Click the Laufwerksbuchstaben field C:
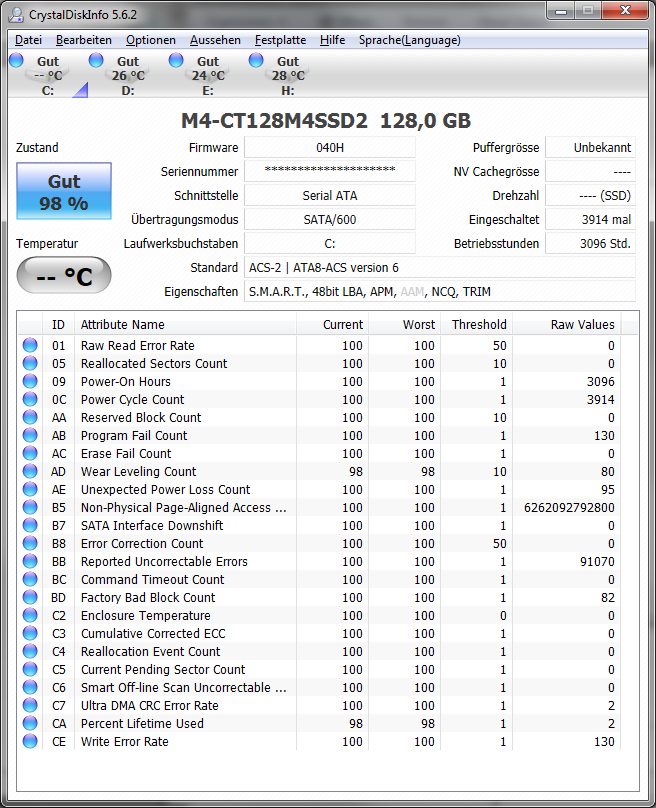Image resolution: width=656 pixels, height=808 pixels. coord(330,244)
